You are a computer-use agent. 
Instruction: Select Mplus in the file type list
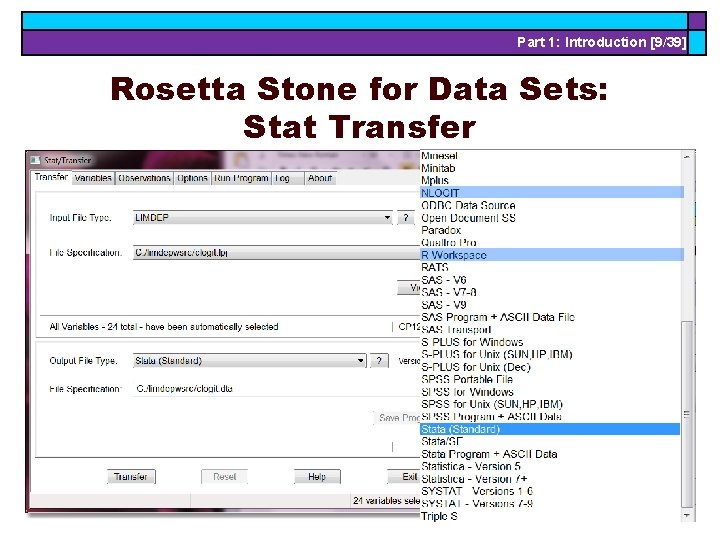point(551,180)
